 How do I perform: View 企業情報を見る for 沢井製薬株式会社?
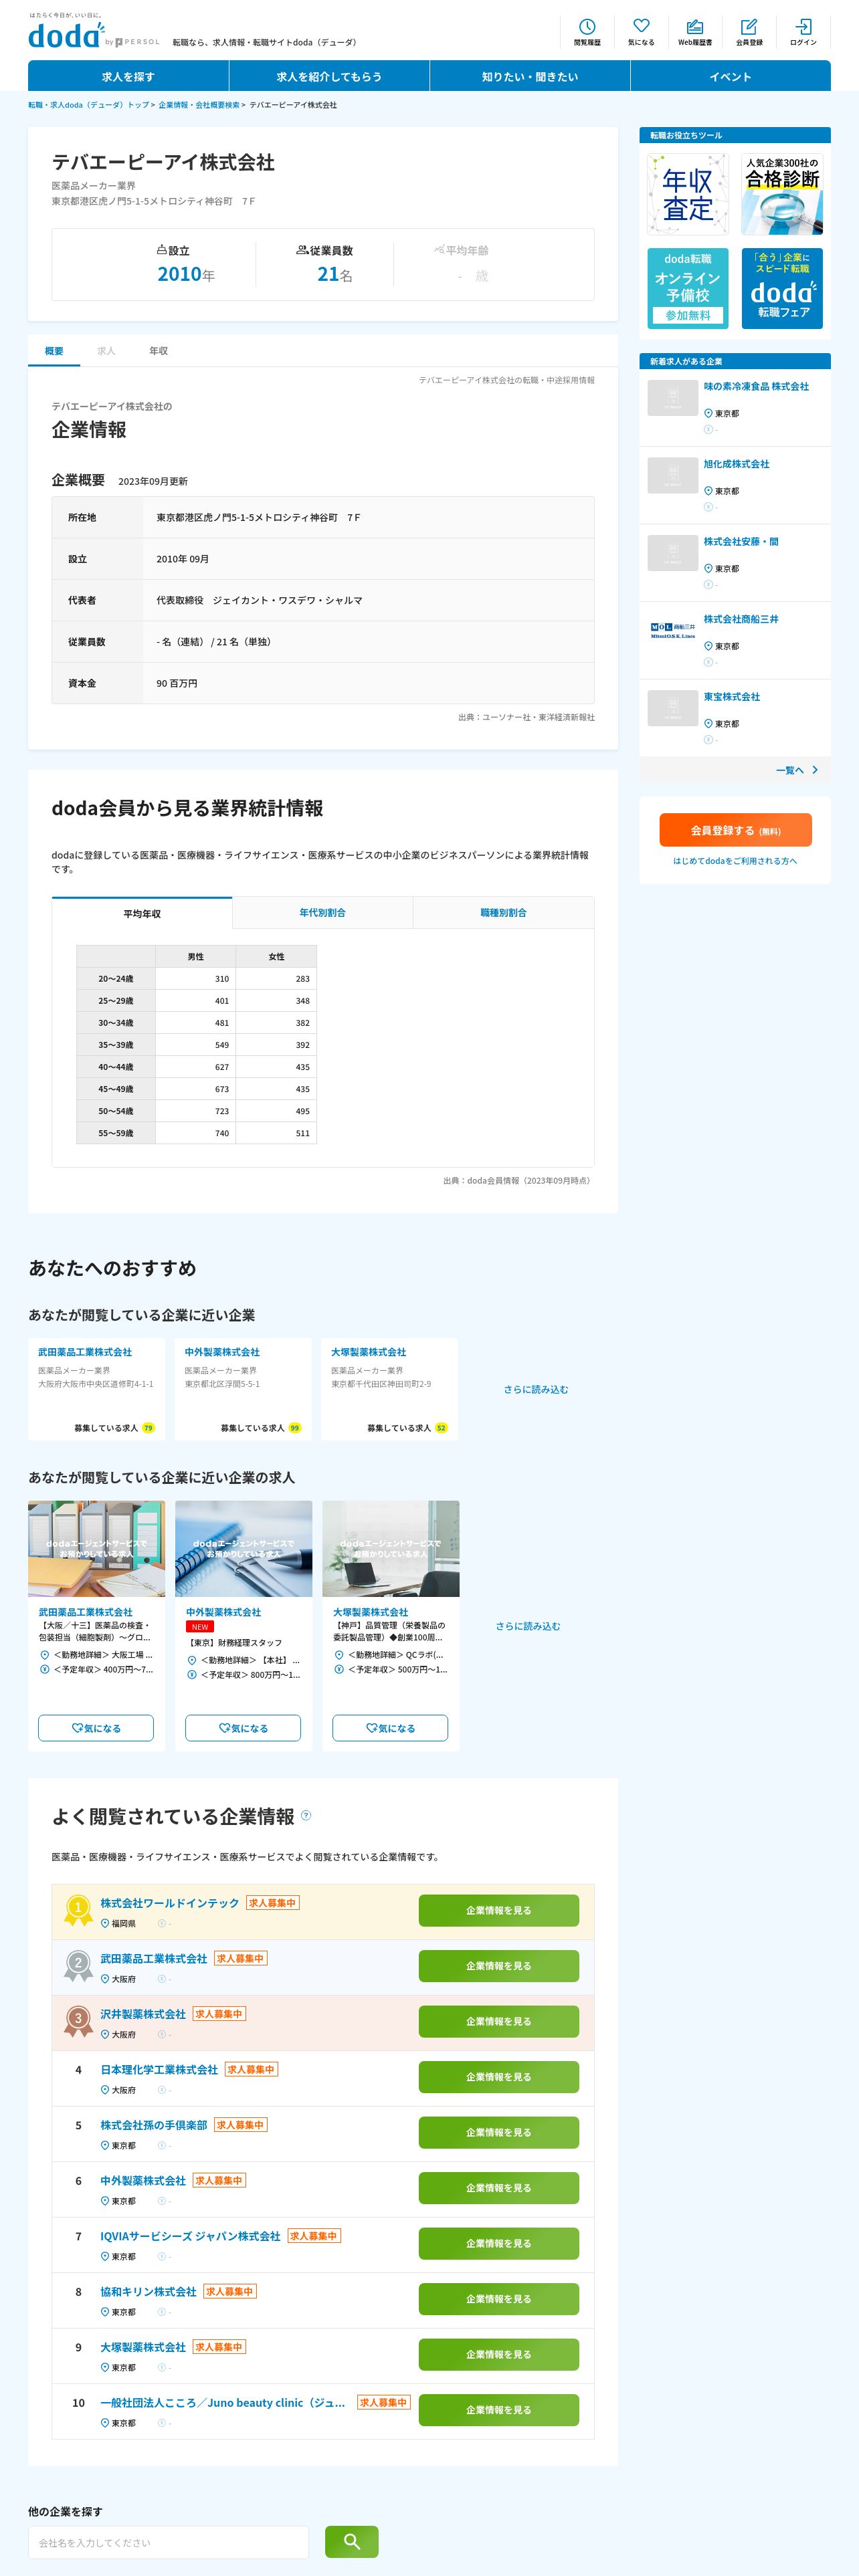(499, 2021)
